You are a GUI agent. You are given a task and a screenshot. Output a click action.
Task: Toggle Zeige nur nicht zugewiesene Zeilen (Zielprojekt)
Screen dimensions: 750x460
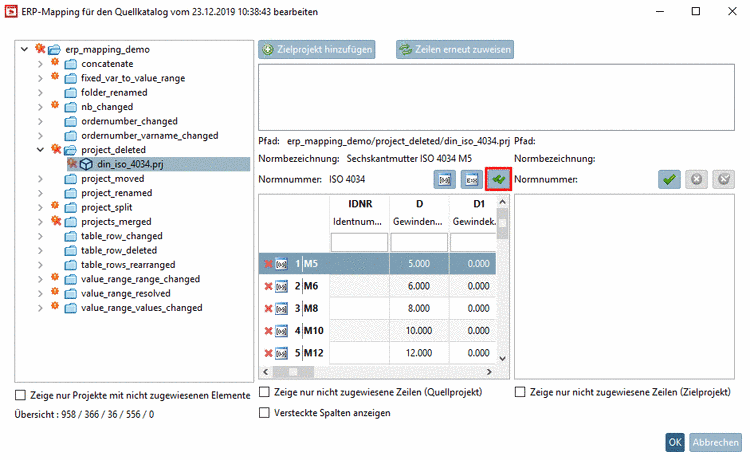pyautogui.click(x=520, y=392)
